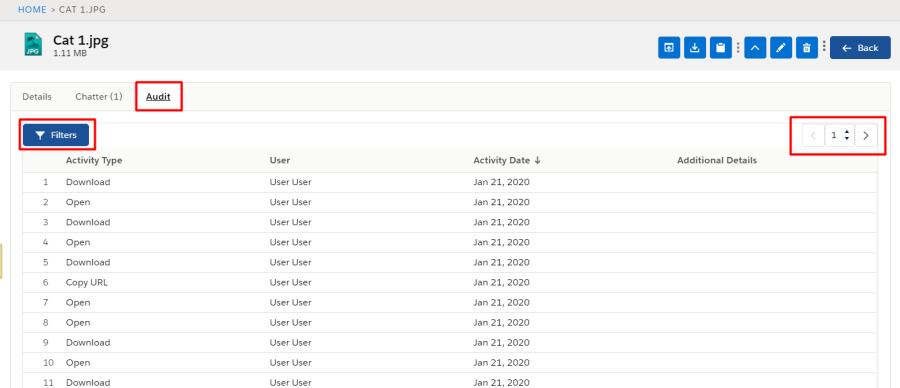The width and height of the screenshot is (900, 388).
Task: Switch to the Details tab
Action: [x=37, y=96]
